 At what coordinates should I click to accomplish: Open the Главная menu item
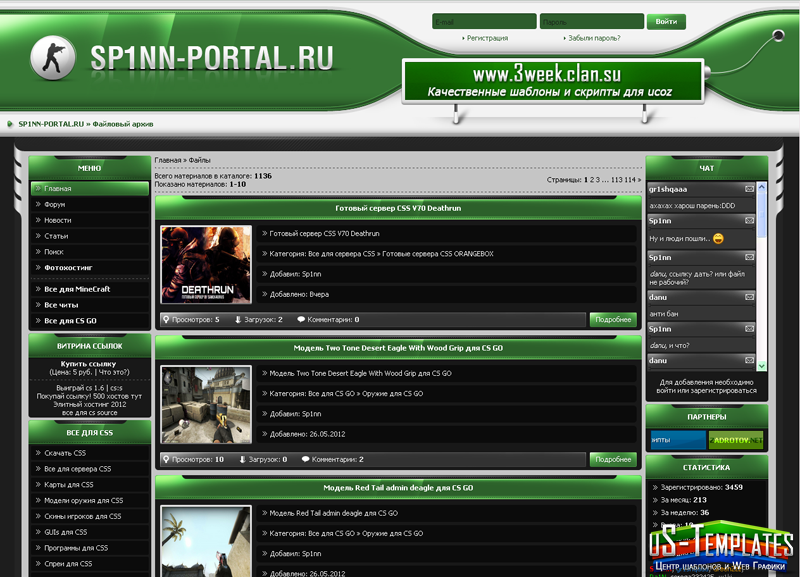[90, 188]
